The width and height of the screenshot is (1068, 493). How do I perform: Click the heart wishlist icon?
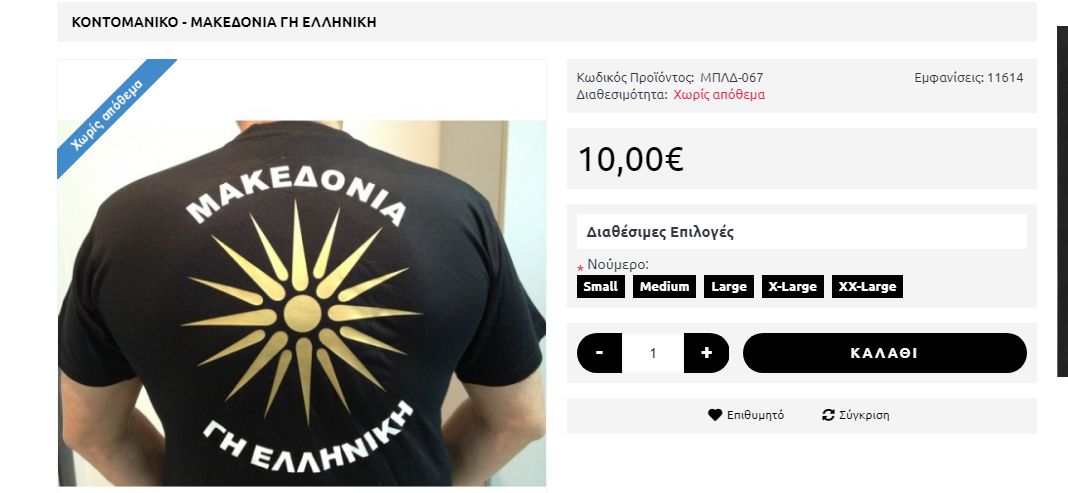[x=714, y=415]
